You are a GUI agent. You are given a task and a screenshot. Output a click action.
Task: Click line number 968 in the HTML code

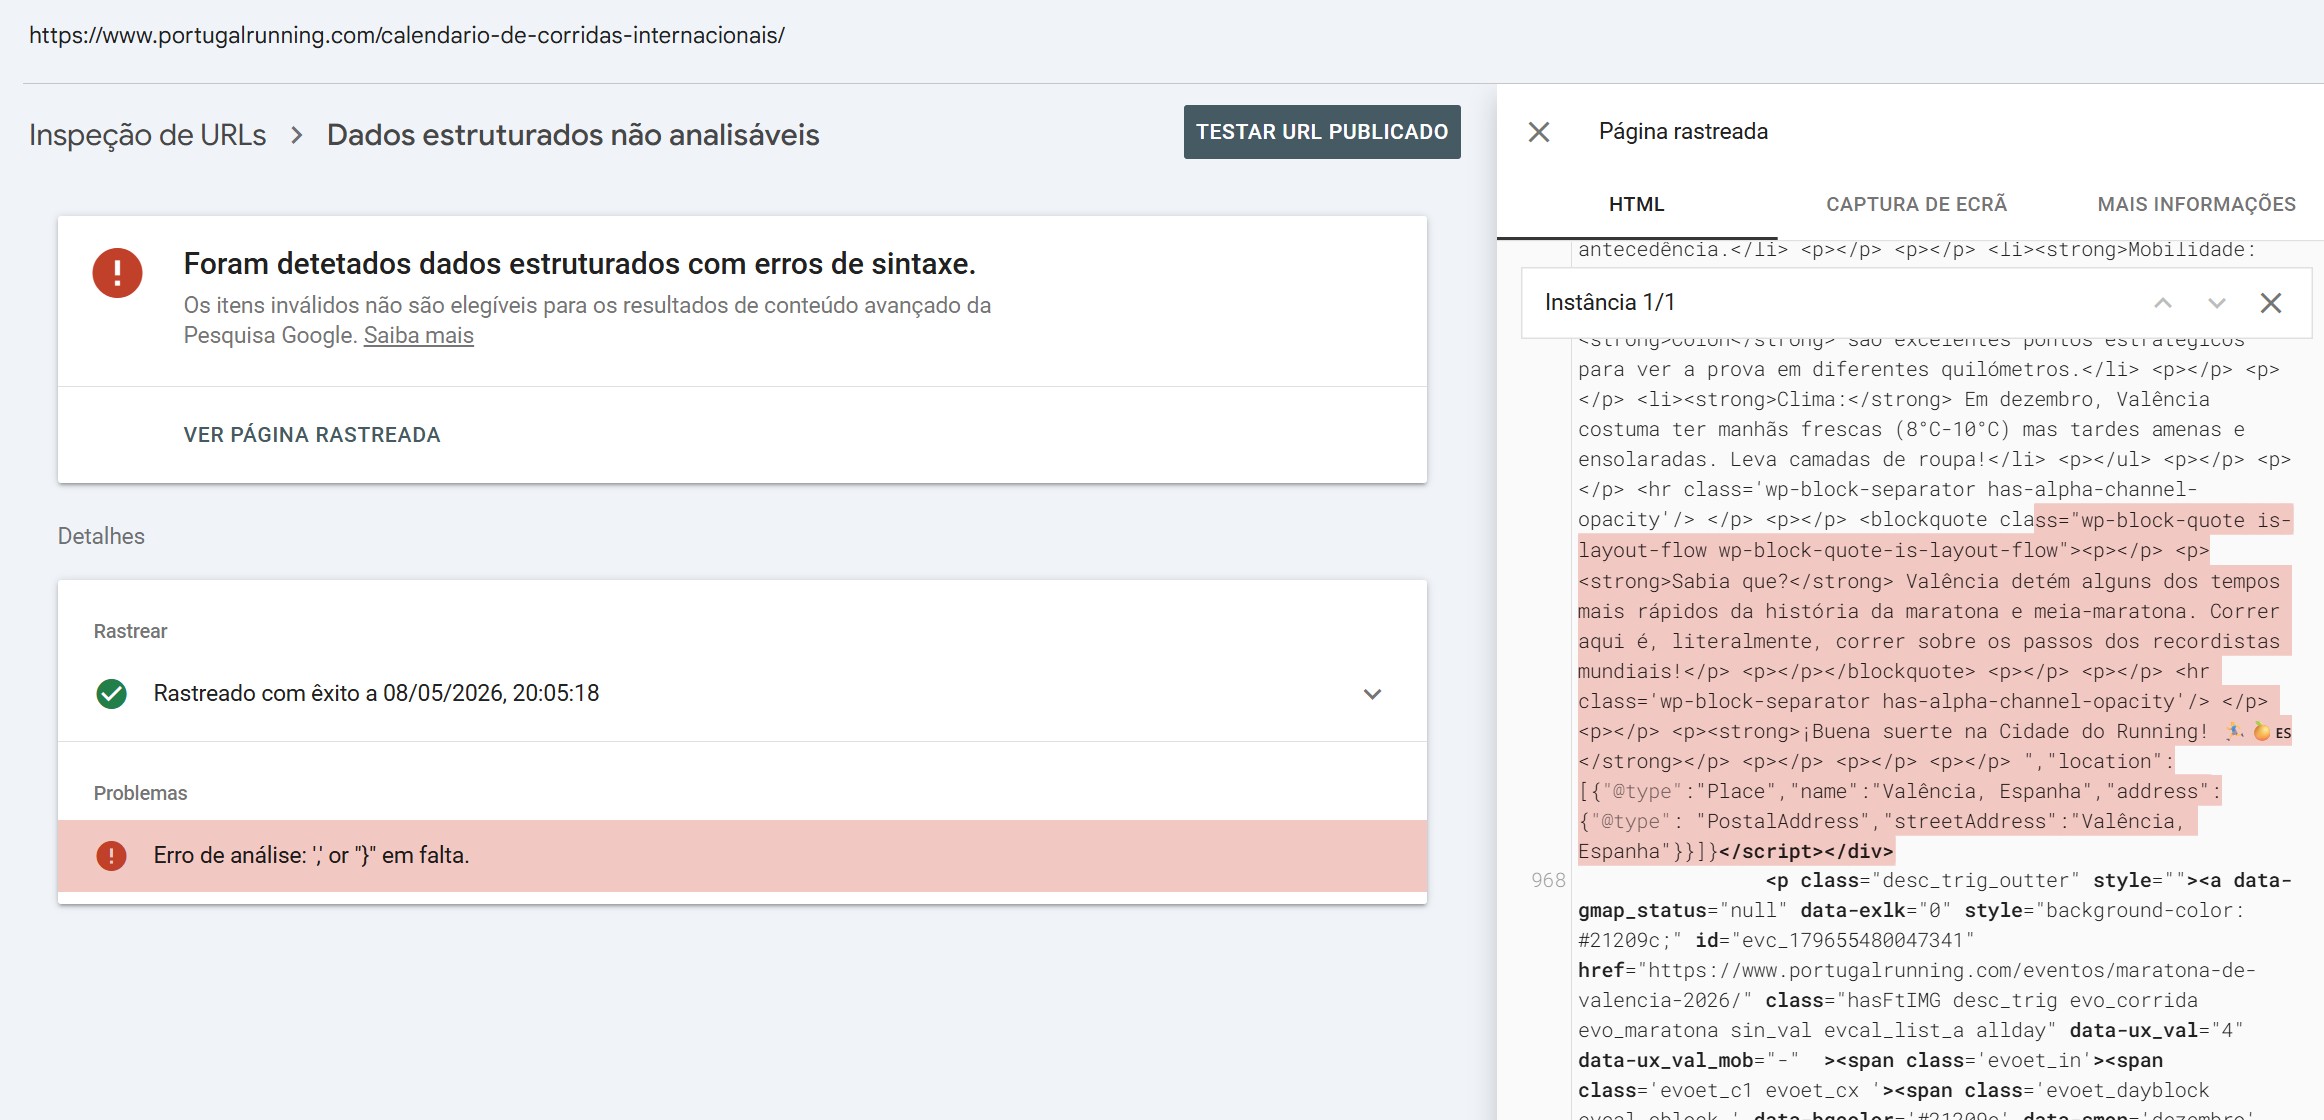point(1548,880)
